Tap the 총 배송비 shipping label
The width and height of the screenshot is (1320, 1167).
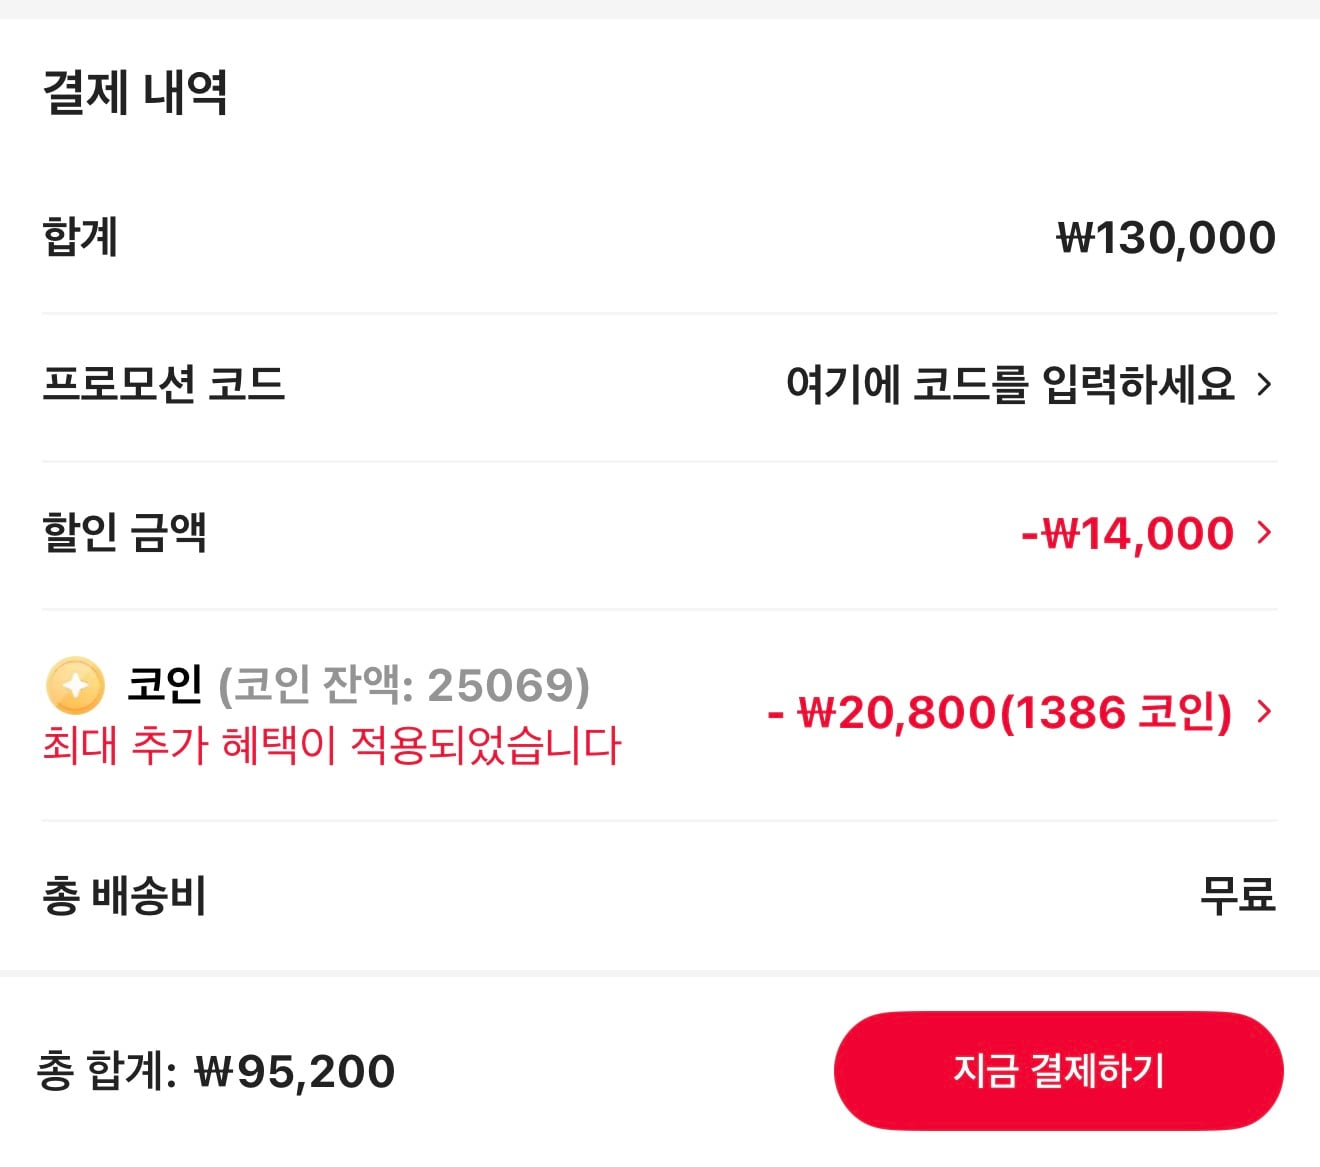pos(124,895)
